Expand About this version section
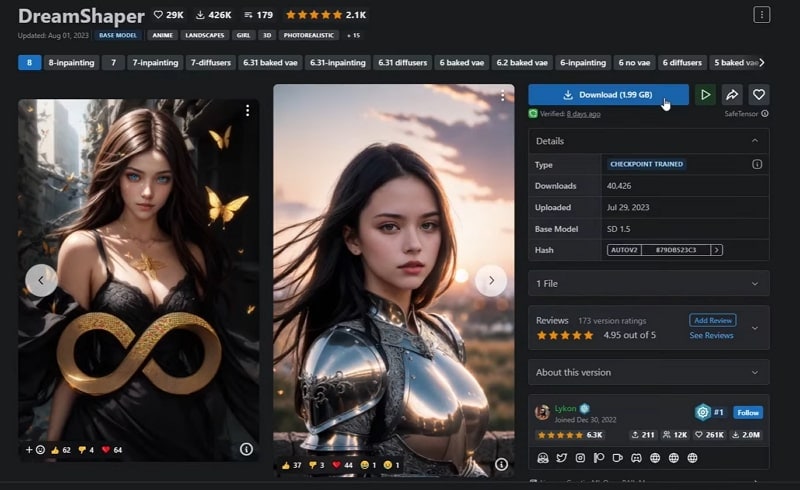Image resolution: width=800 pixels, height=490 pixels. pyautogui.click(x=648, y=372)
